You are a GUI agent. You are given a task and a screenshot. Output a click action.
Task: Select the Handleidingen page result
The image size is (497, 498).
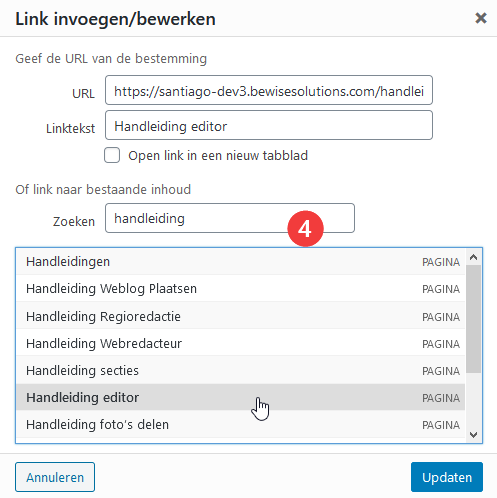click(240, 261)
